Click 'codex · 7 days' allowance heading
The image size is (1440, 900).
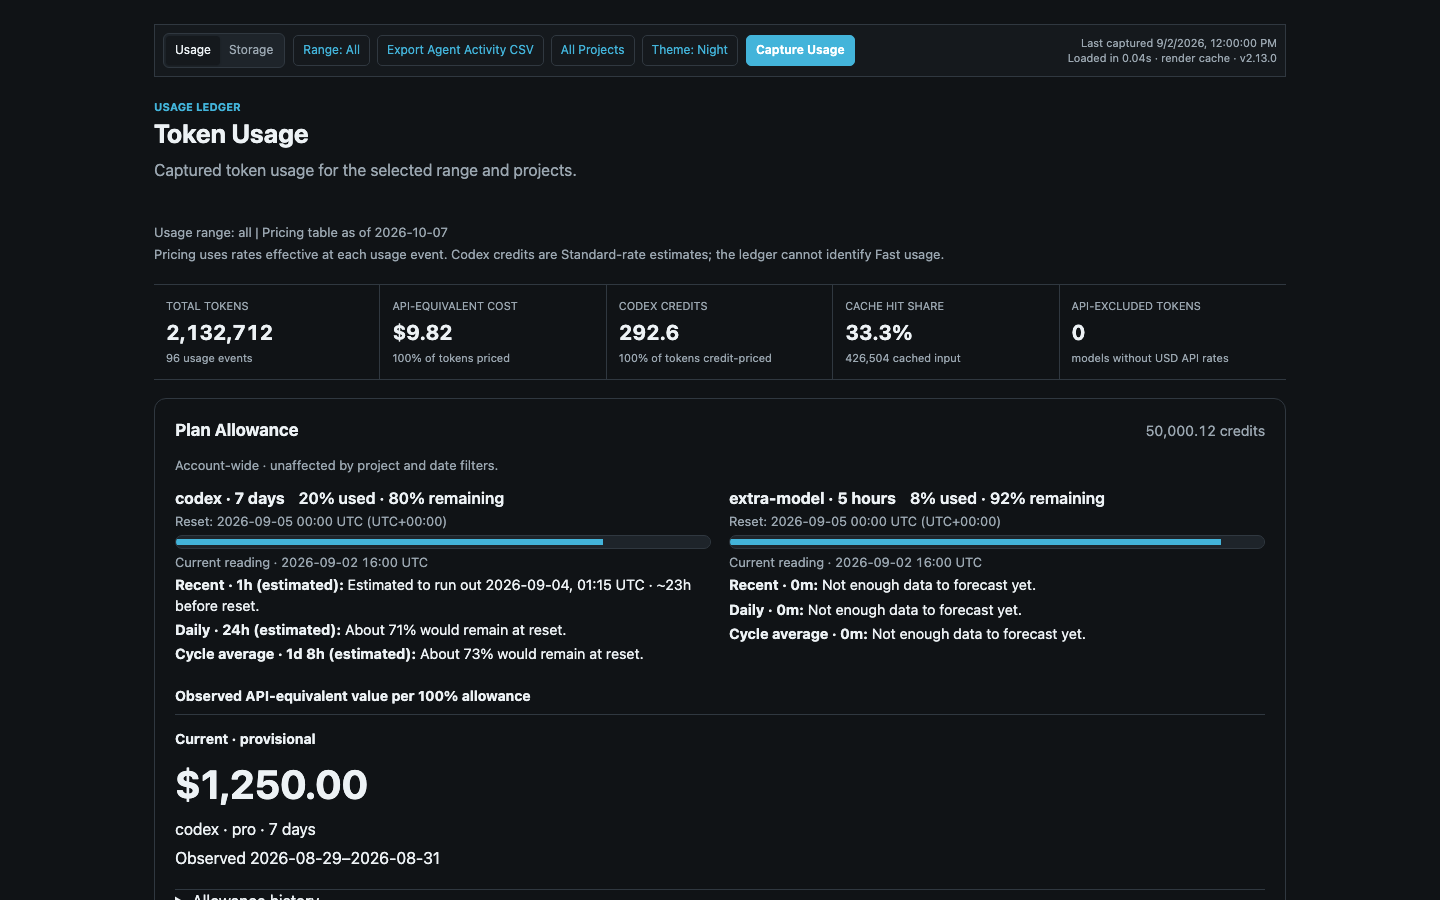pyautogui.click(x=230, y=498)
